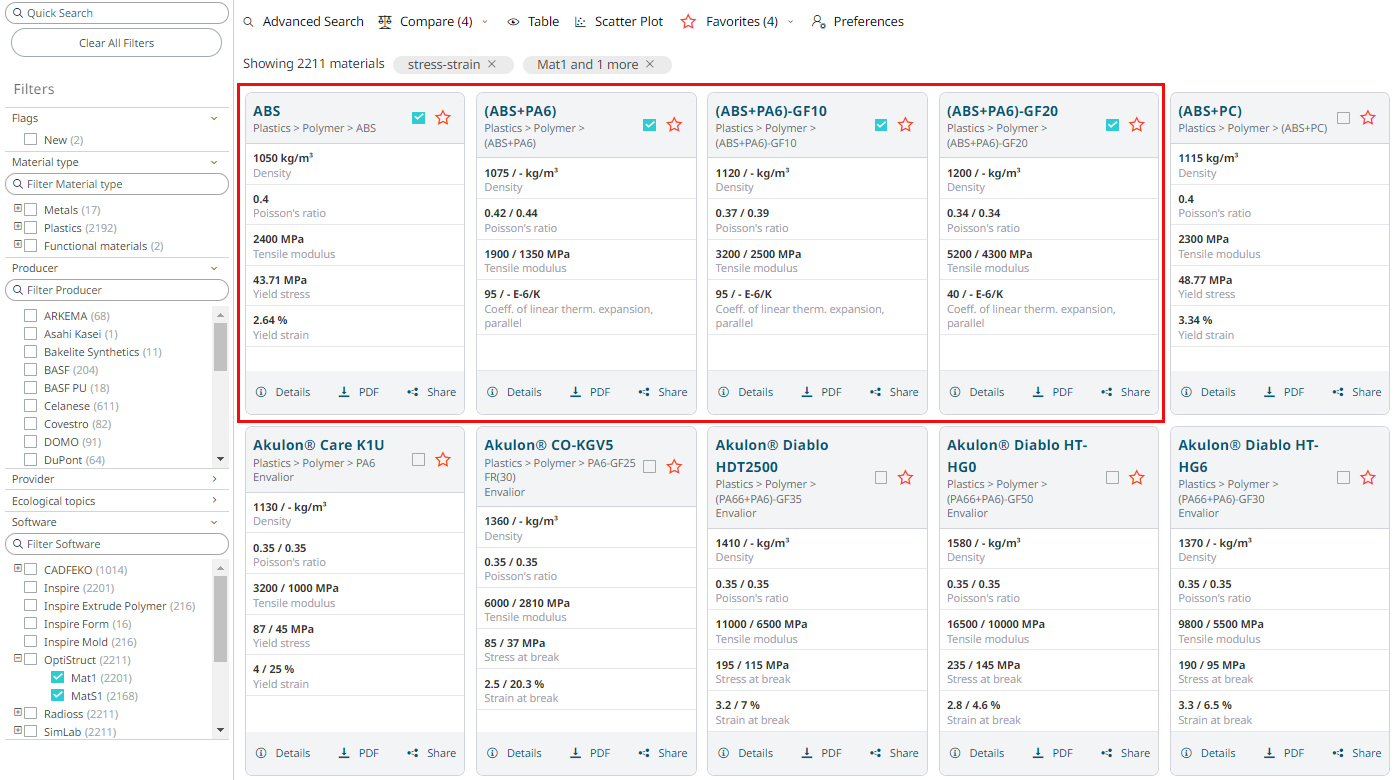Share the (ABS+PA6)-GF20 material
This screenshot has height=780, width=1395.
(x=1125, y=392)
